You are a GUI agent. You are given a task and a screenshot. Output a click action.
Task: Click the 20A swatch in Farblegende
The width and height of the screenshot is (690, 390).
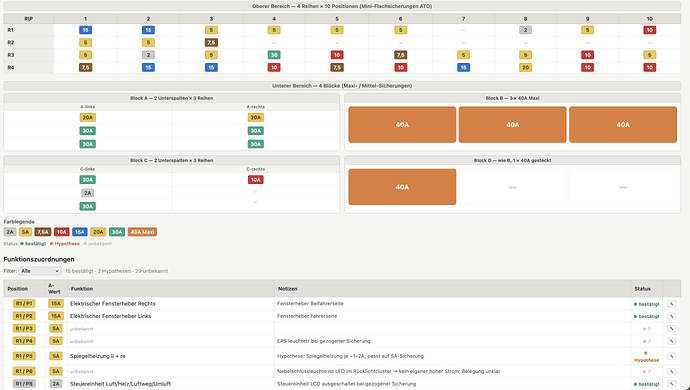(98, 232)
